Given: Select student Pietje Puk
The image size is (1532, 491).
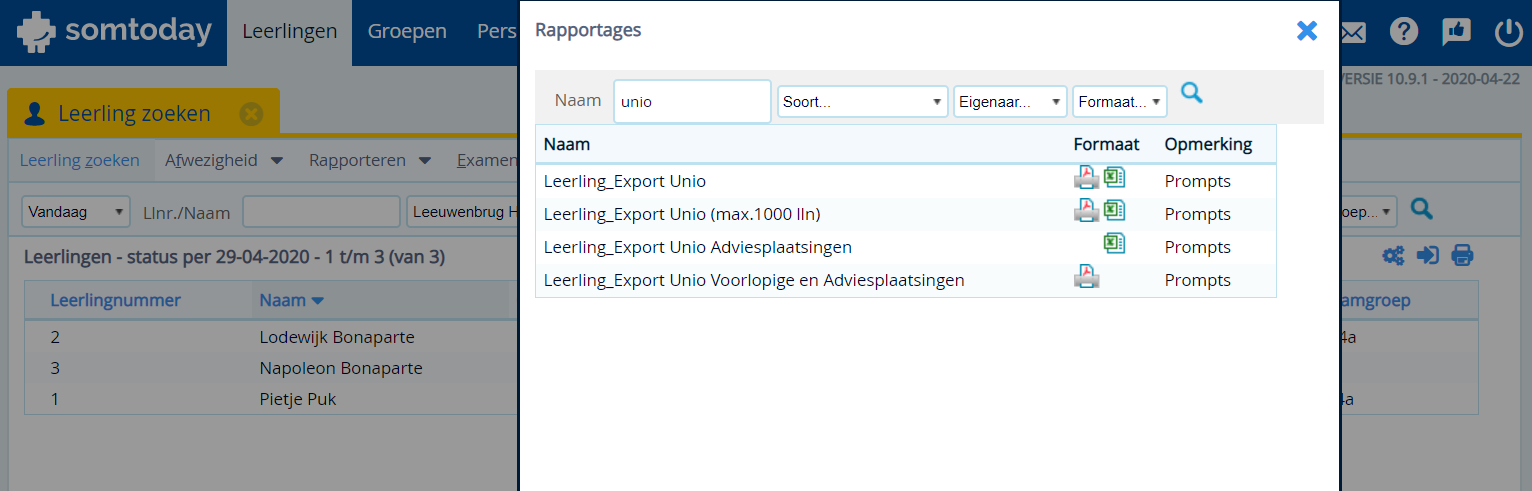Looking at the screenshot, I should (x=298, y=399).
